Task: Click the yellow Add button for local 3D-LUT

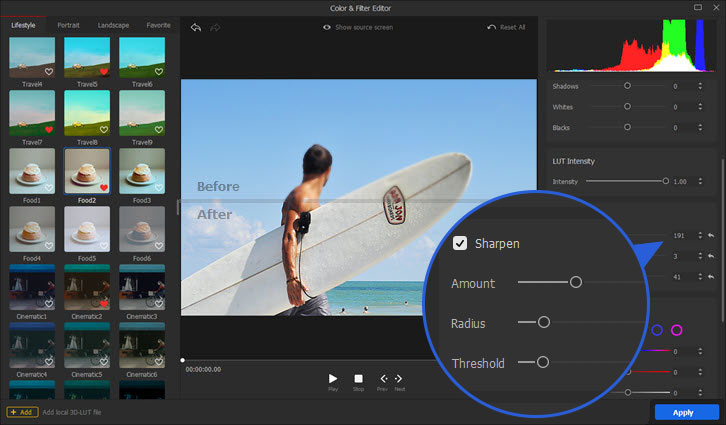Action: 22,412
